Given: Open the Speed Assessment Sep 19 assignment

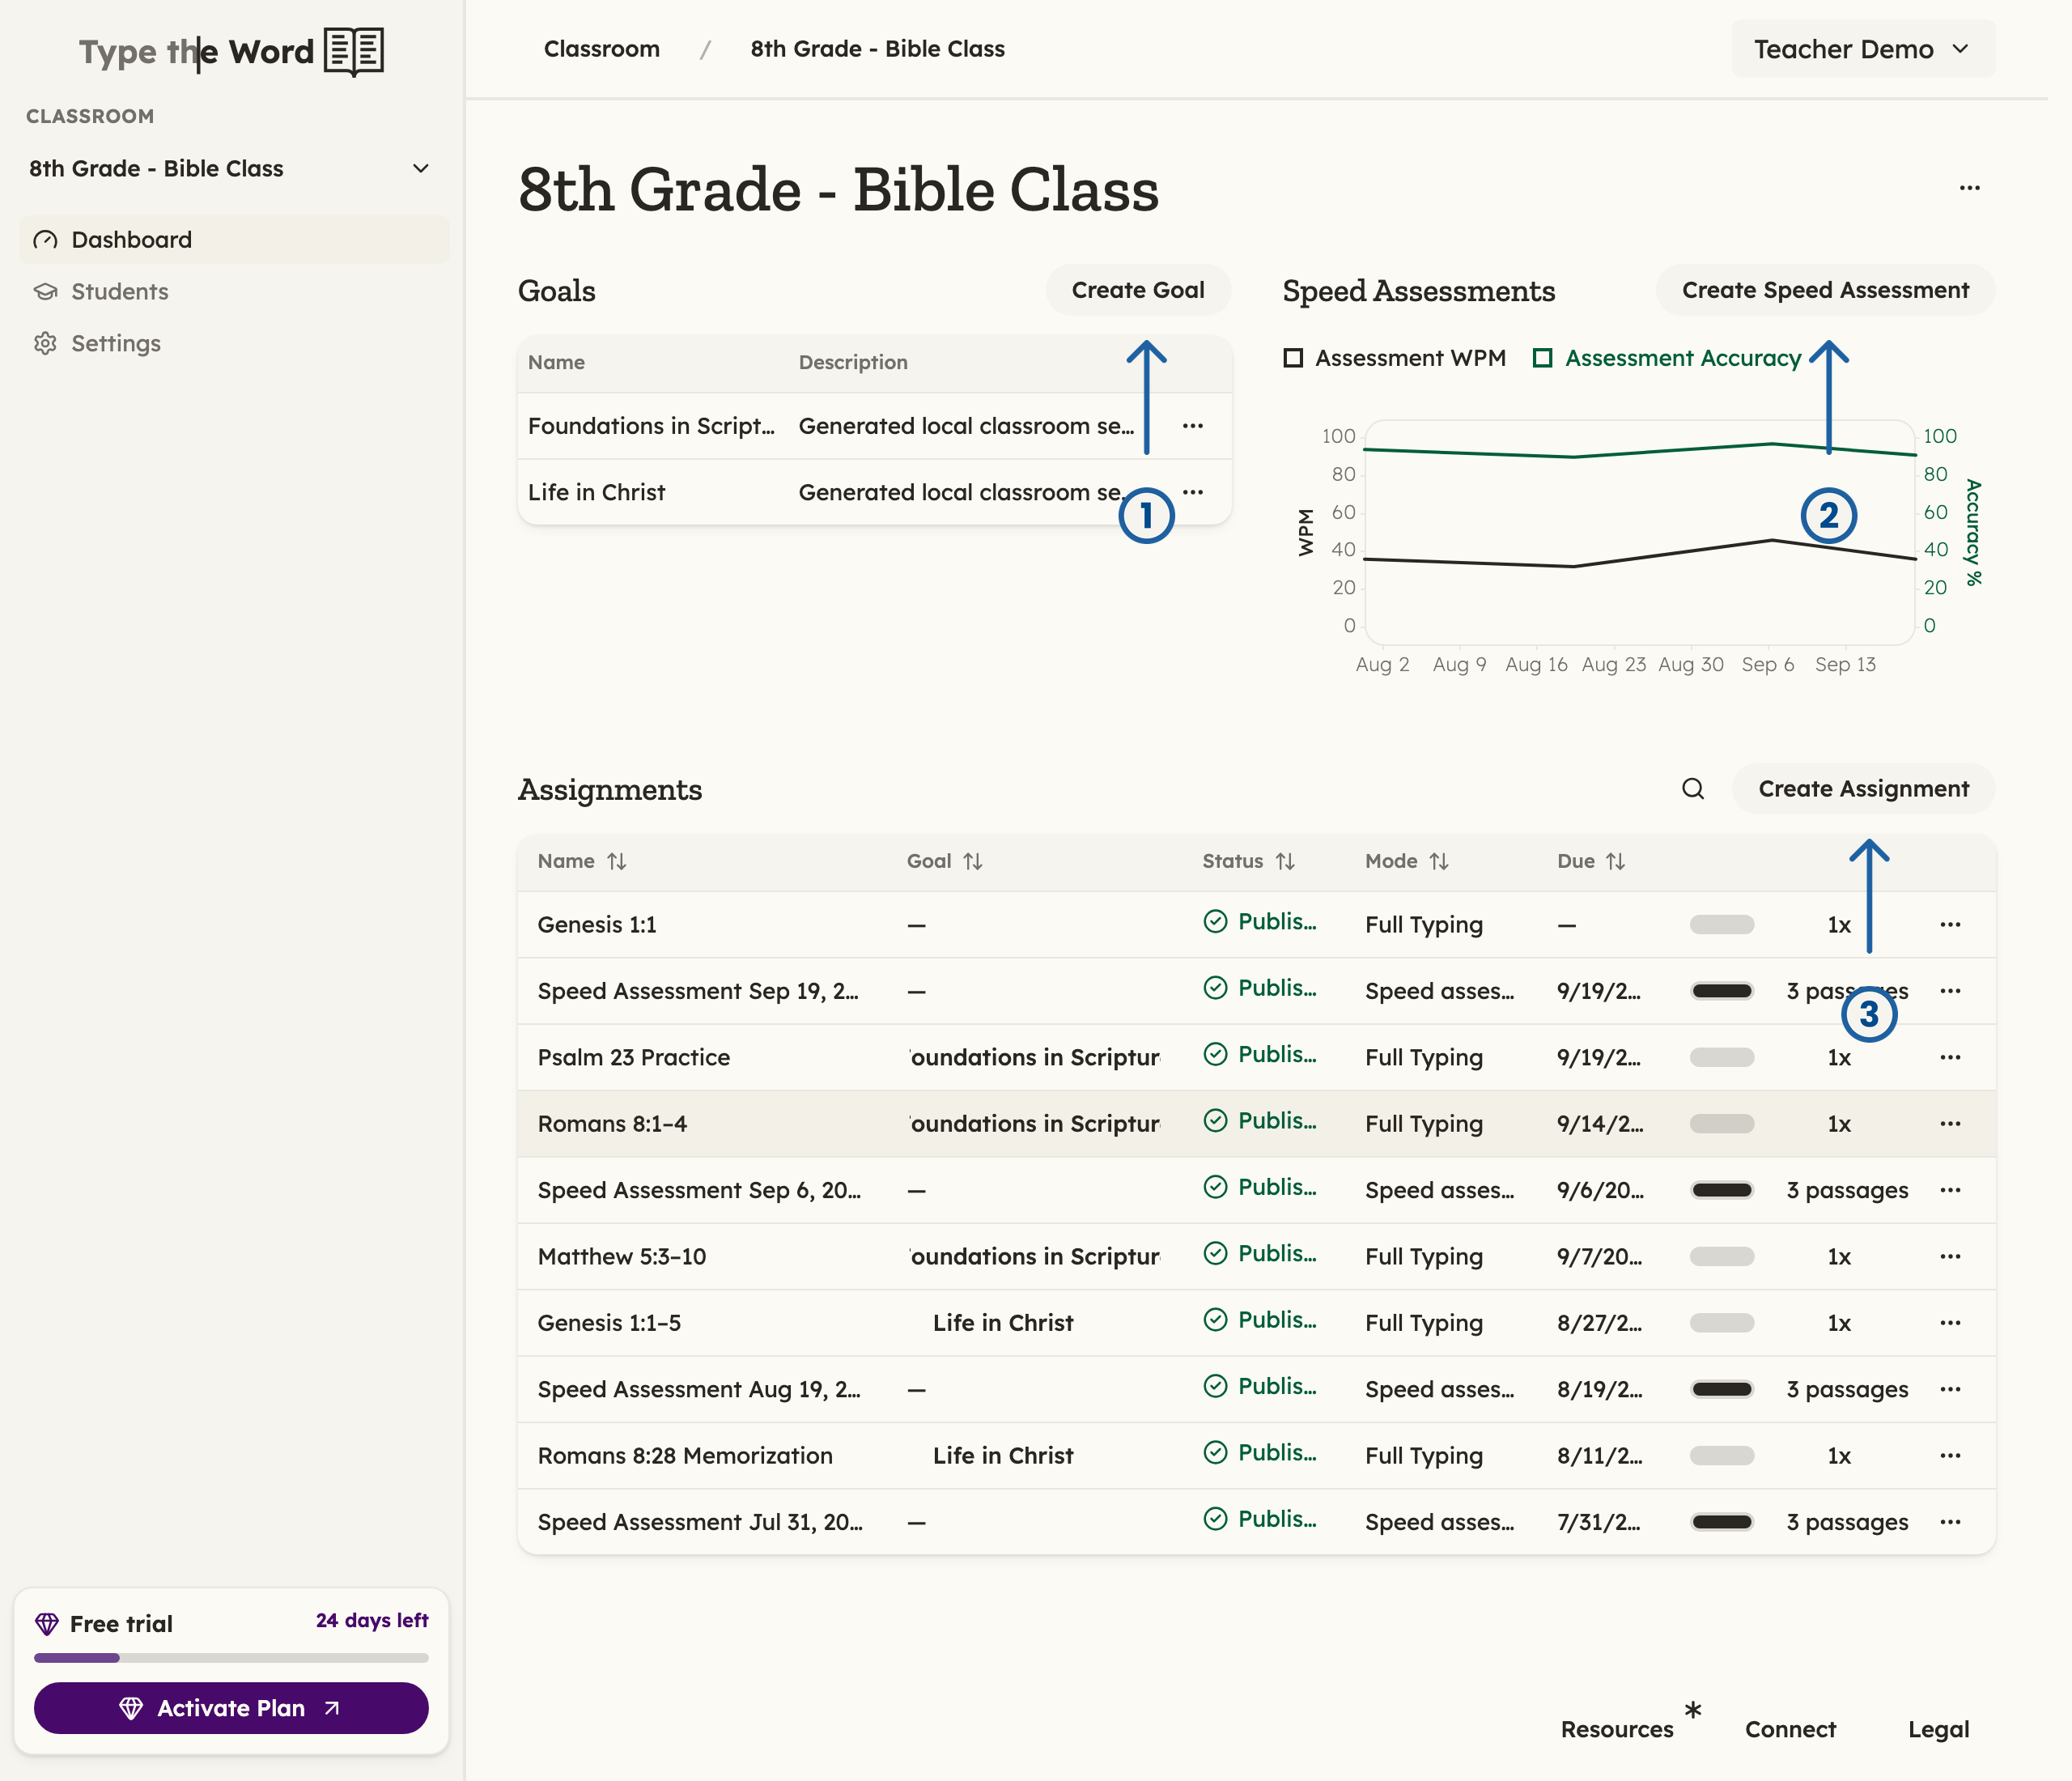Looking at the screenshot, I should click(698, 991).
